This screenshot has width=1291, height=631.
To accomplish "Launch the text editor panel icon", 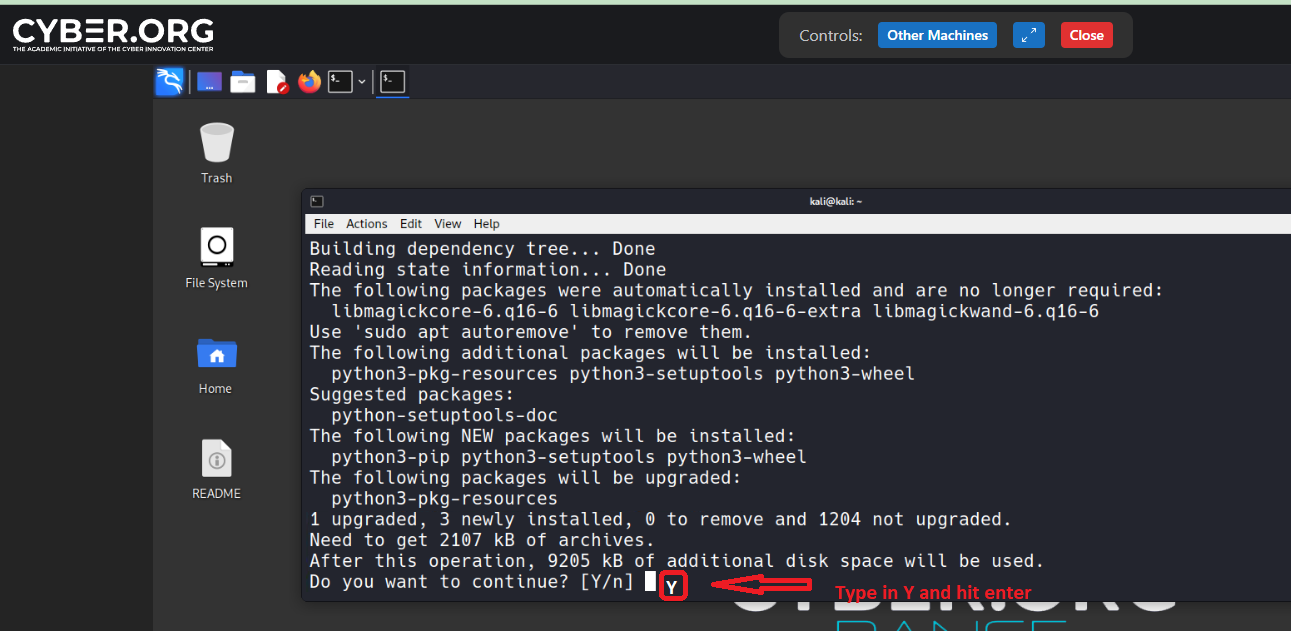I will pyautogui.click(x=276, y=82).
